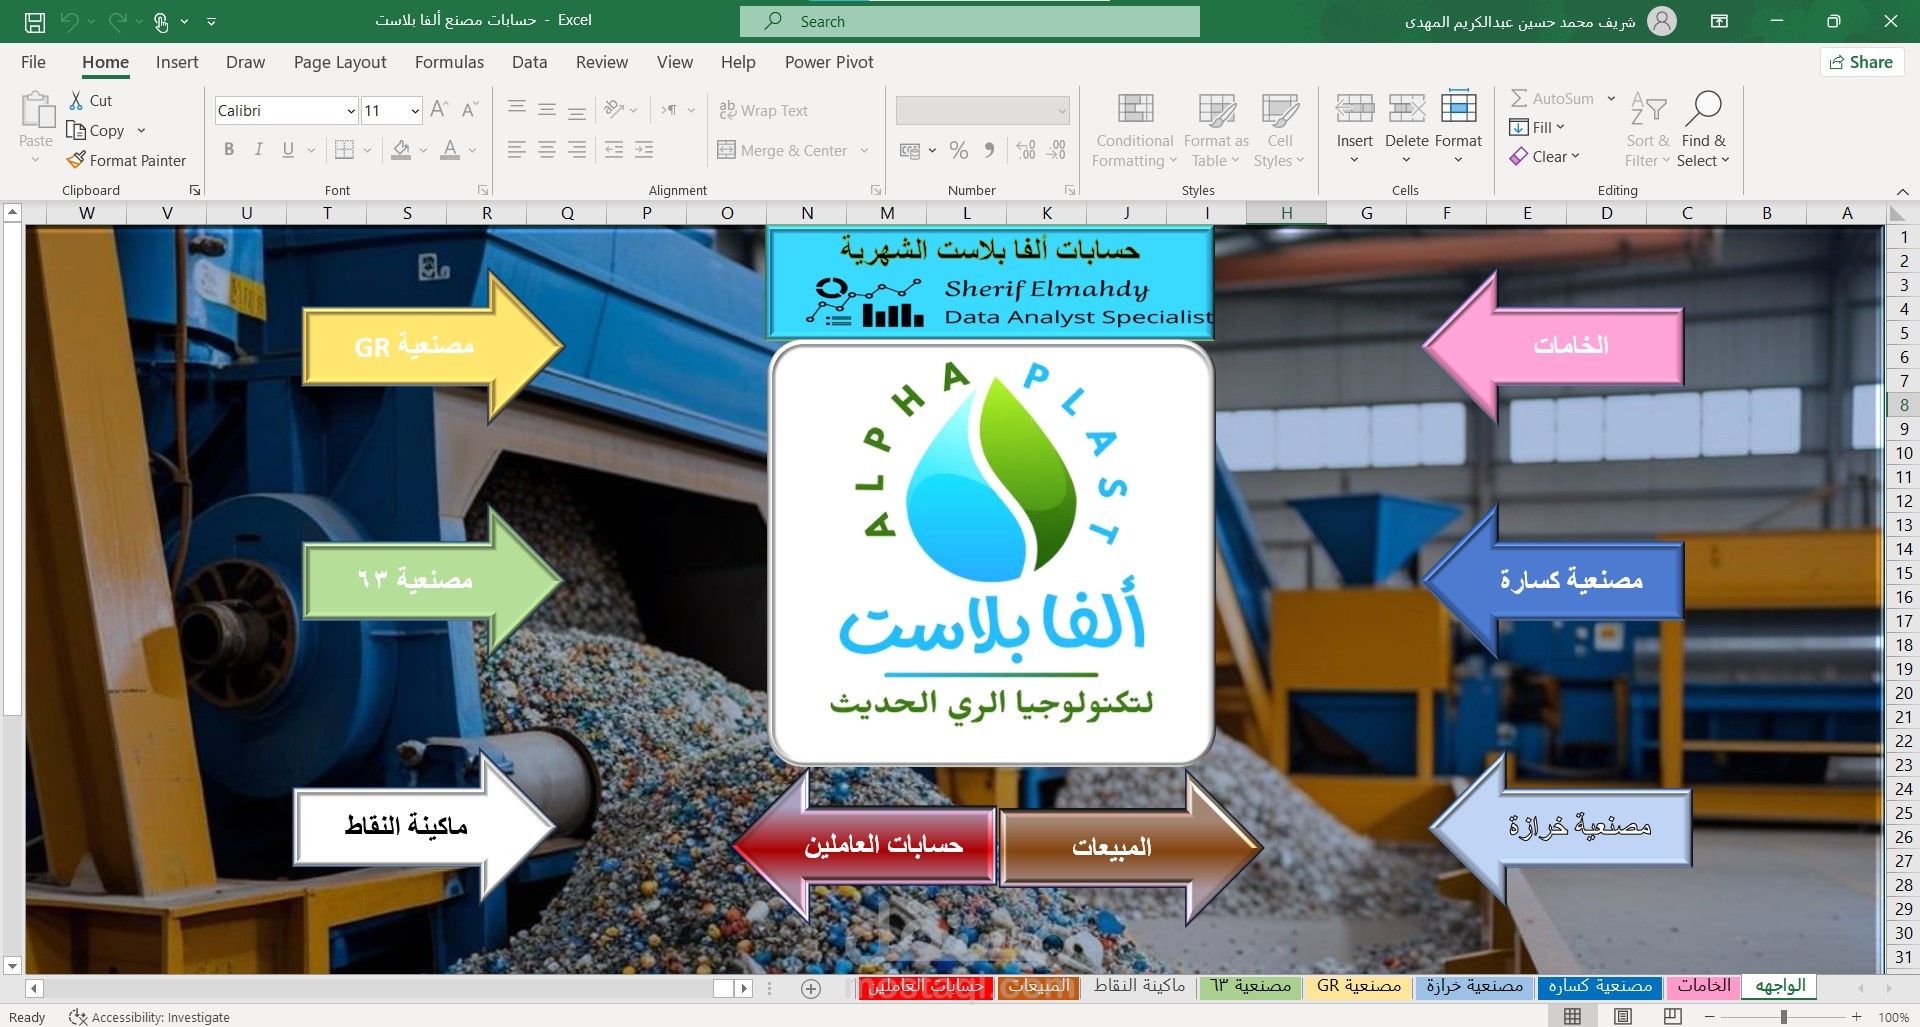Click the Decrease Decimal icon
Image resolution: width=1920 pixels, height=1027 pixels.
coord(1056,150)
